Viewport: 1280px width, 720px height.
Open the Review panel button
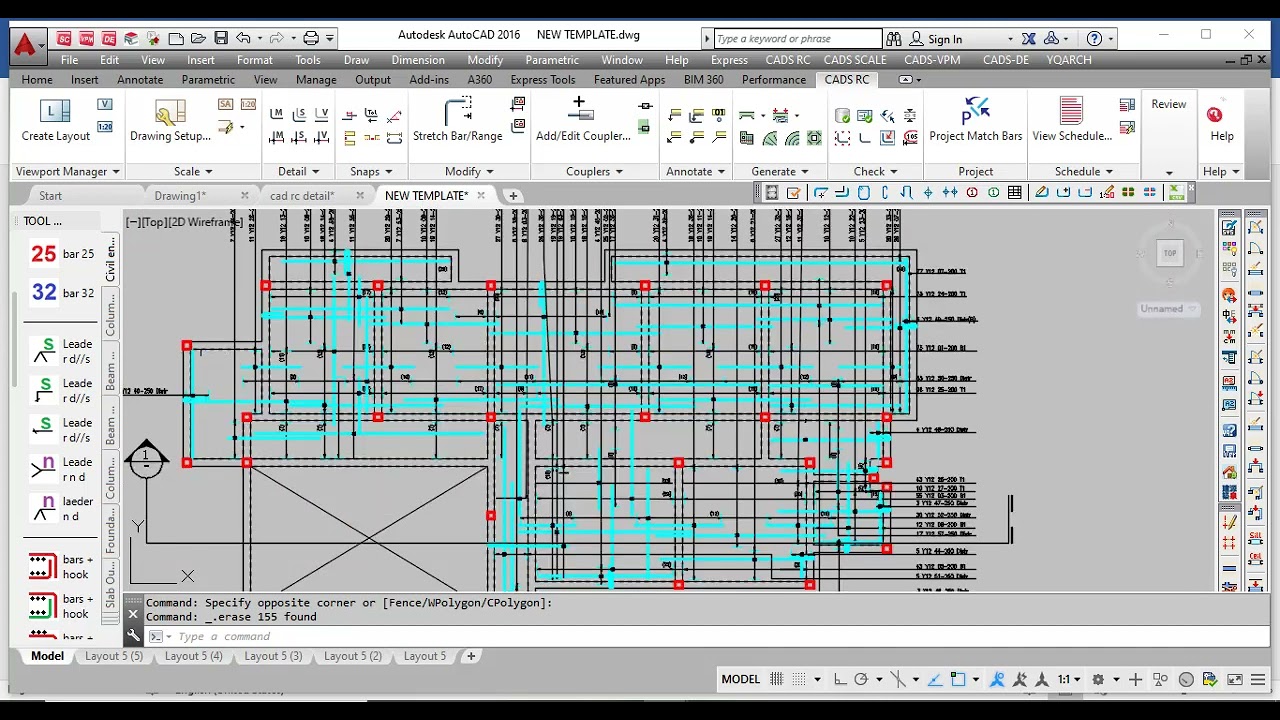(x=1168, y=104)
